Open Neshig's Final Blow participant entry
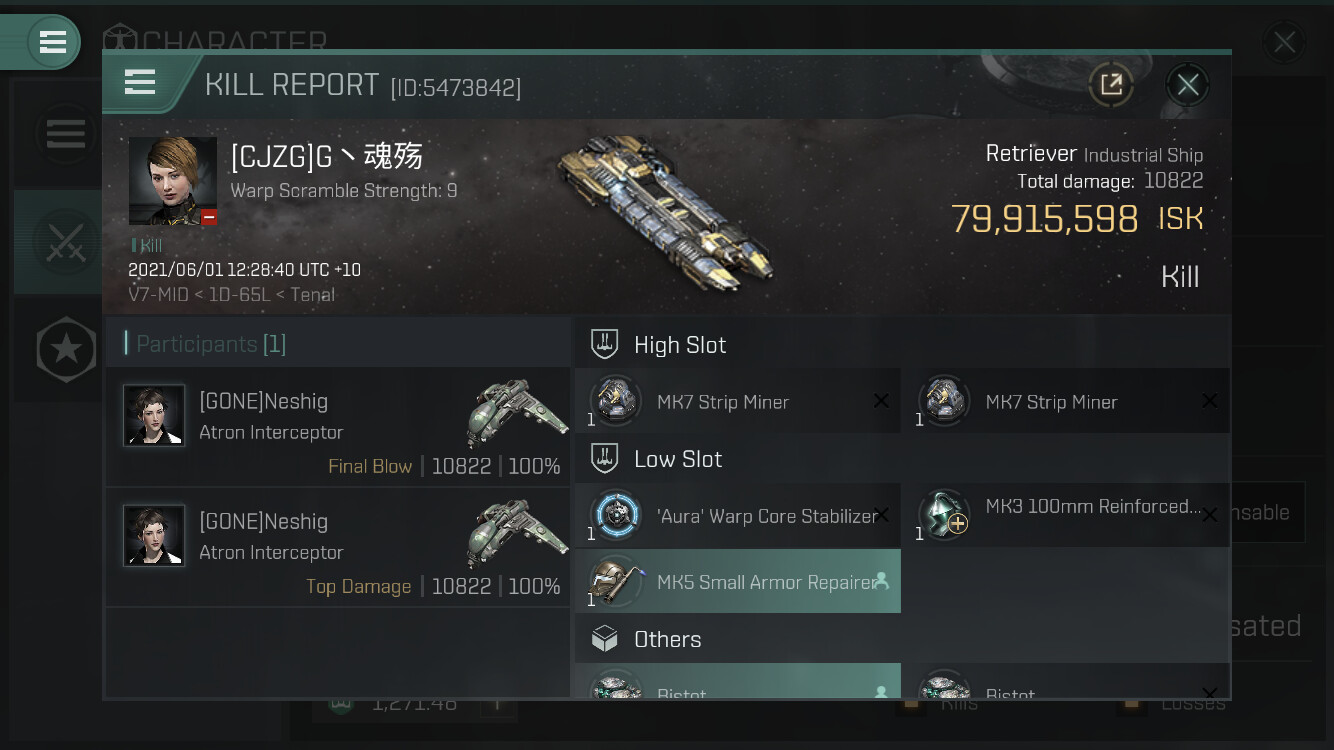The width and height of the screenshot is (1334, 750). (x=338, y=427)
